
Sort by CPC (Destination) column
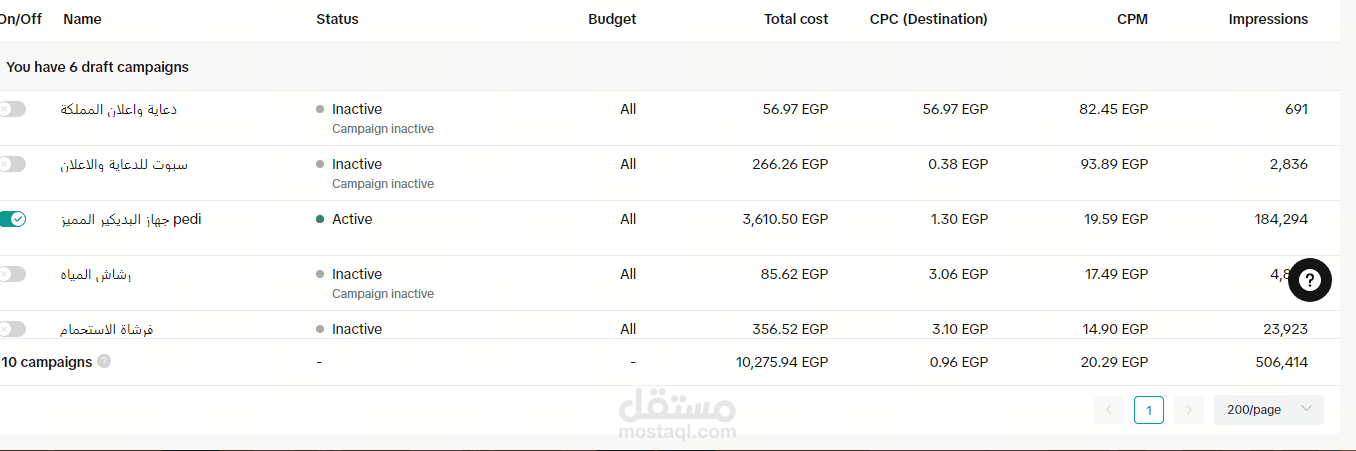pos(928,19)
